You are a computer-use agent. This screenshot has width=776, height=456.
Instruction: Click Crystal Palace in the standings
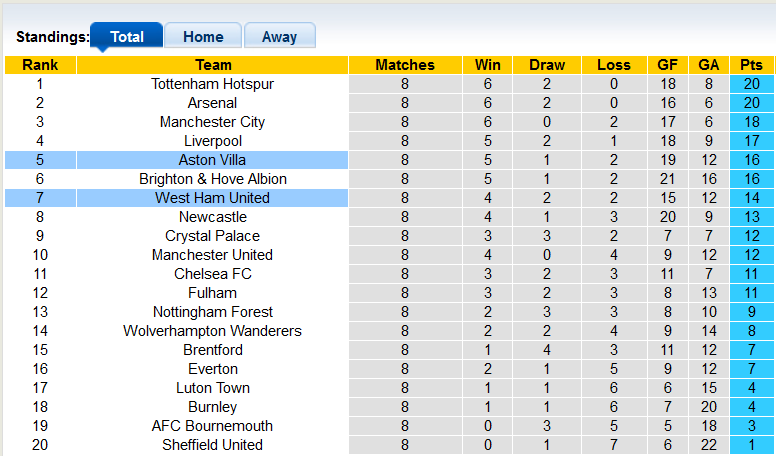[x=212, y=236]
